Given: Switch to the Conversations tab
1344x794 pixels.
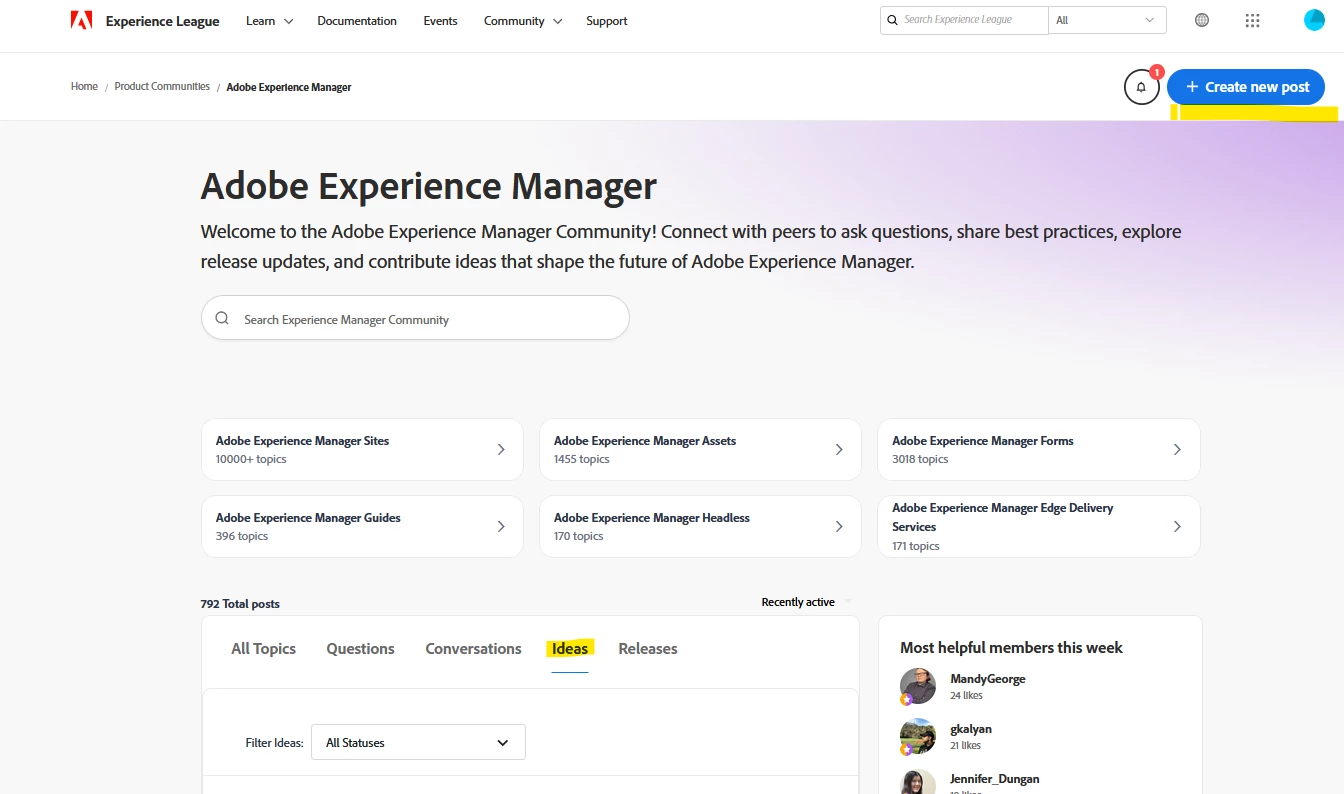Looking at the screenshot, I should pyautogui.click(x=473, y=648).
